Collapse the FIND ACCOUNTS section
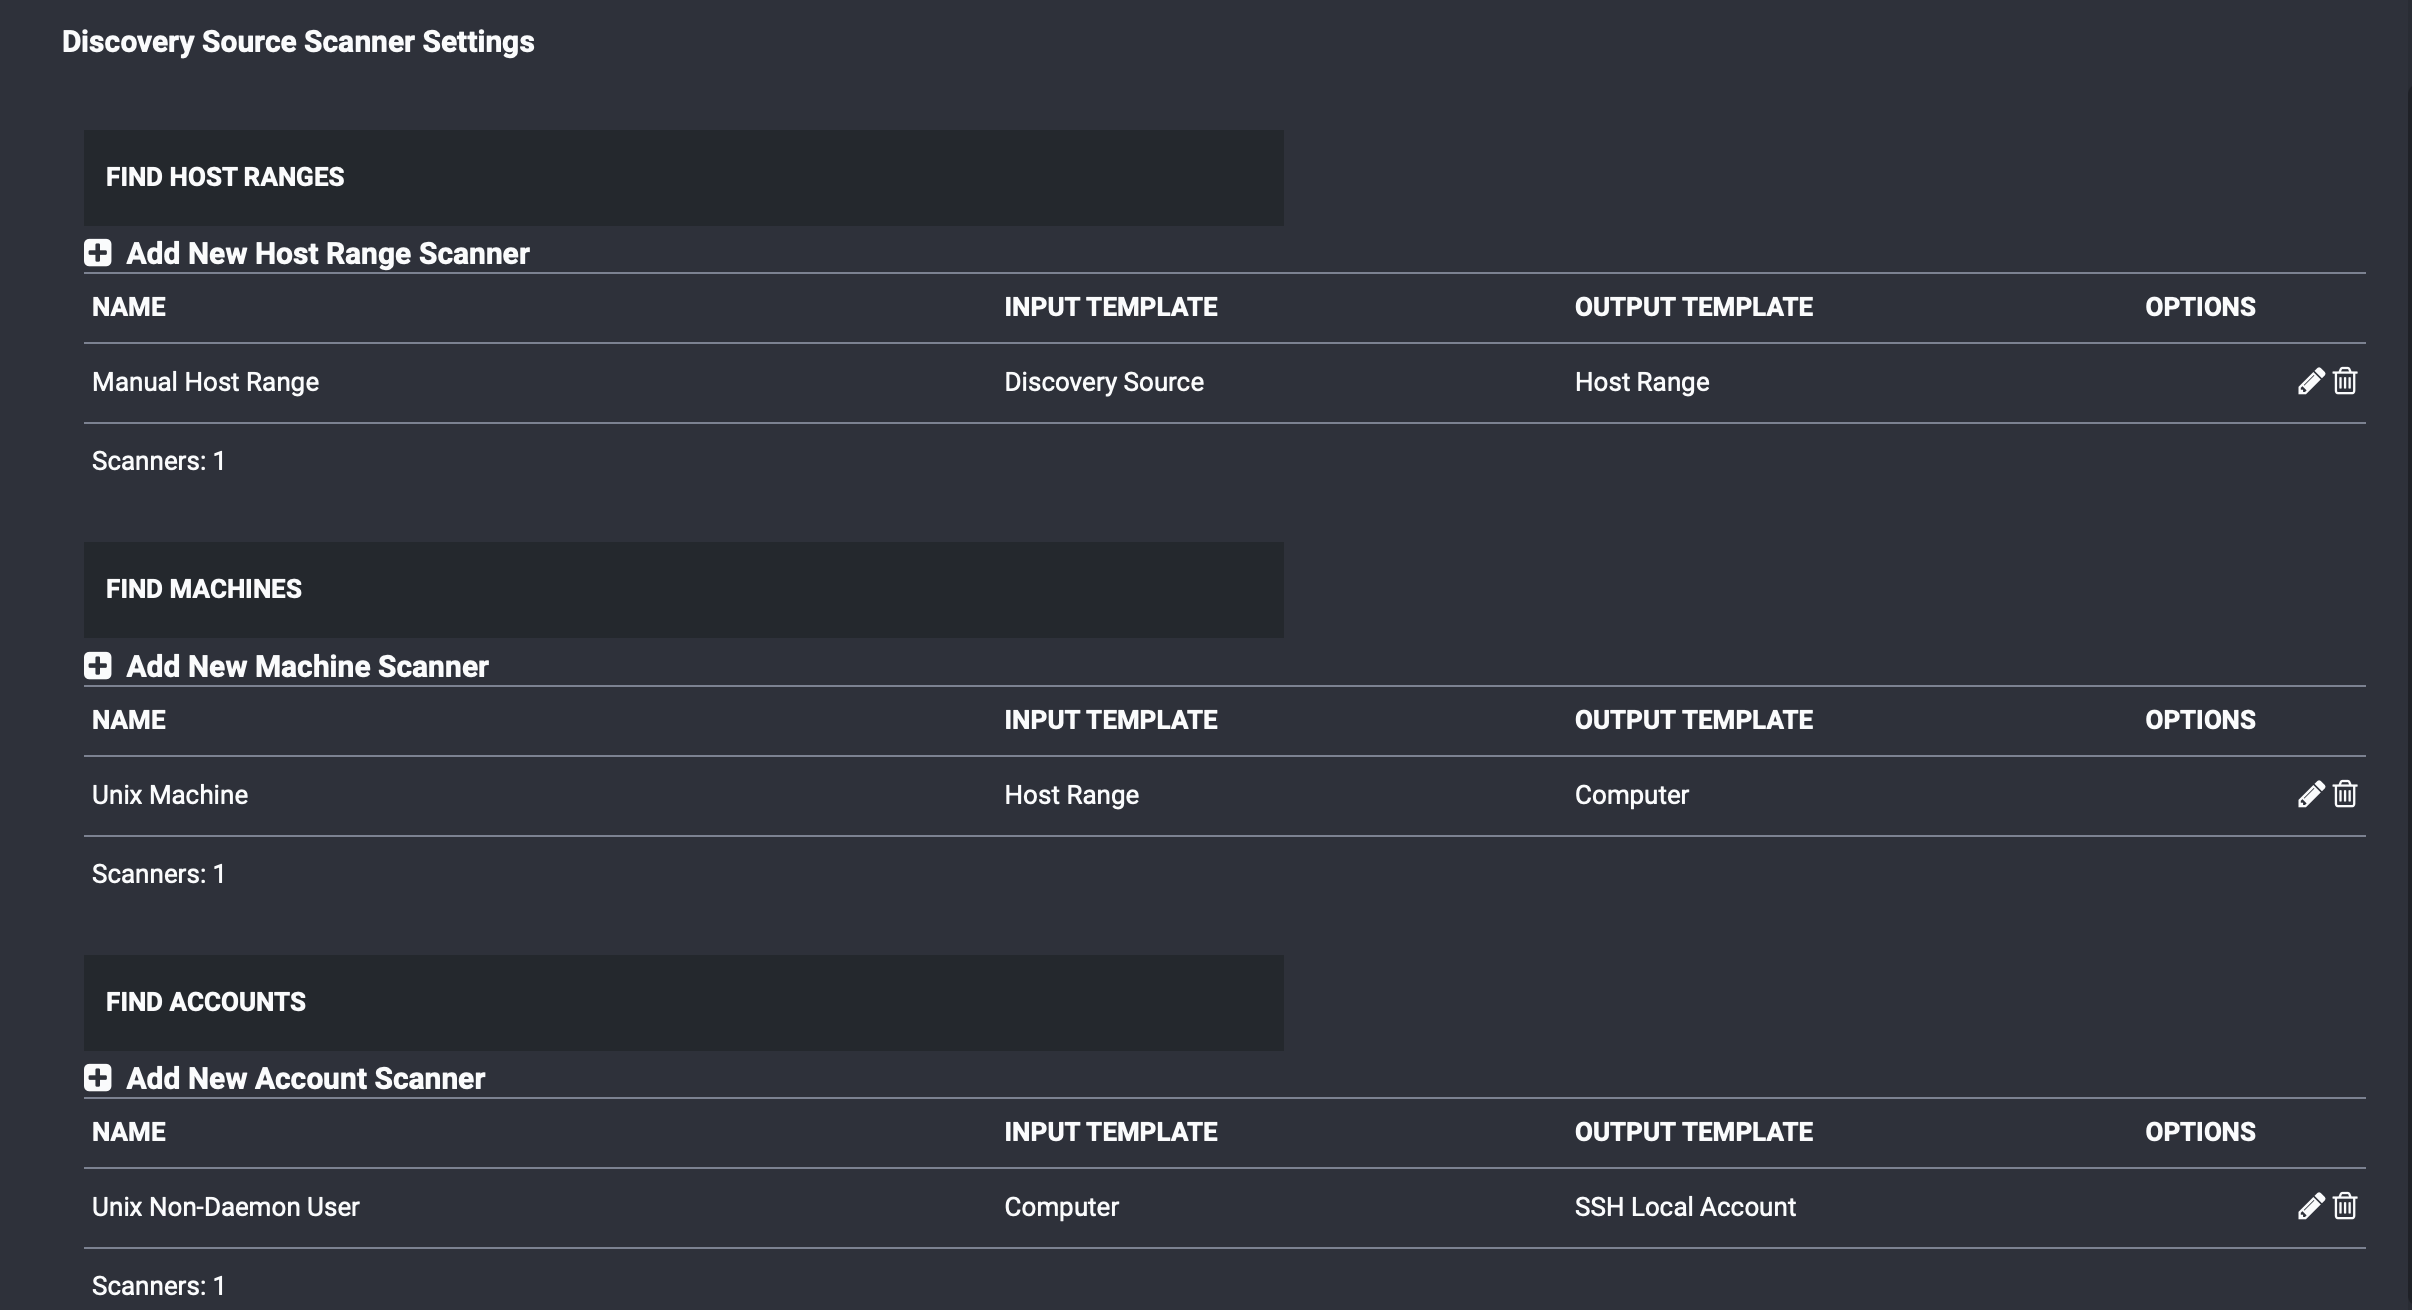2412x1310 pixels. 206,1002
